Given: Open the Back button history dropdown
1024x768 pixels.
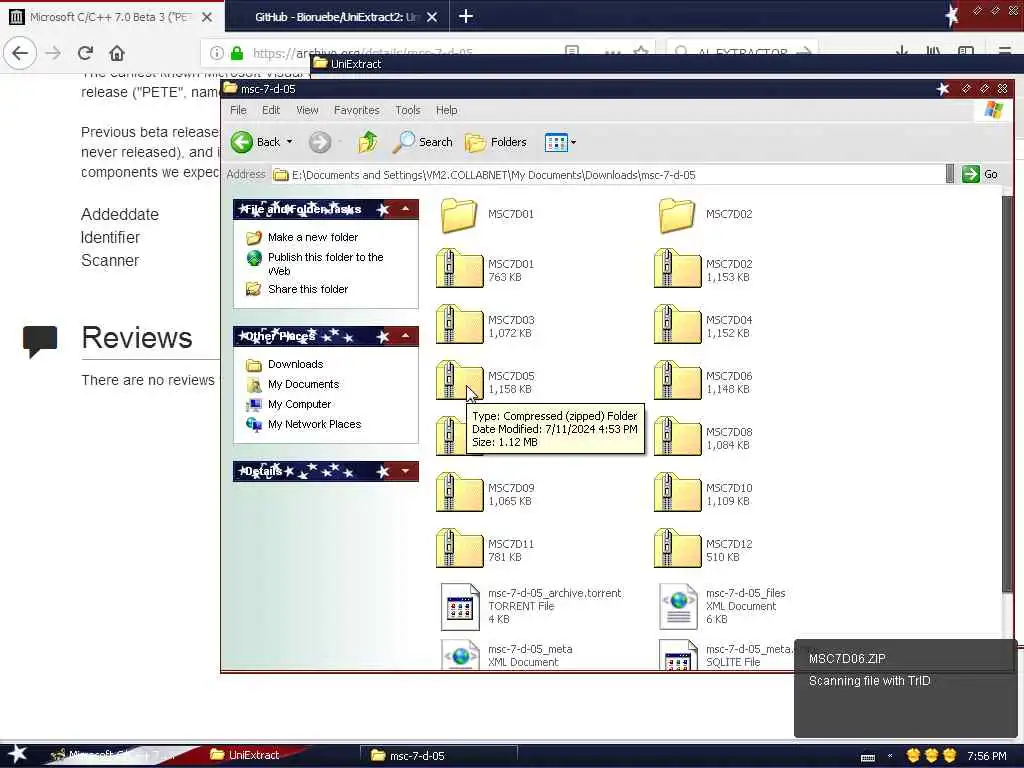Looking at the screenshot, I should pos(289,142).
